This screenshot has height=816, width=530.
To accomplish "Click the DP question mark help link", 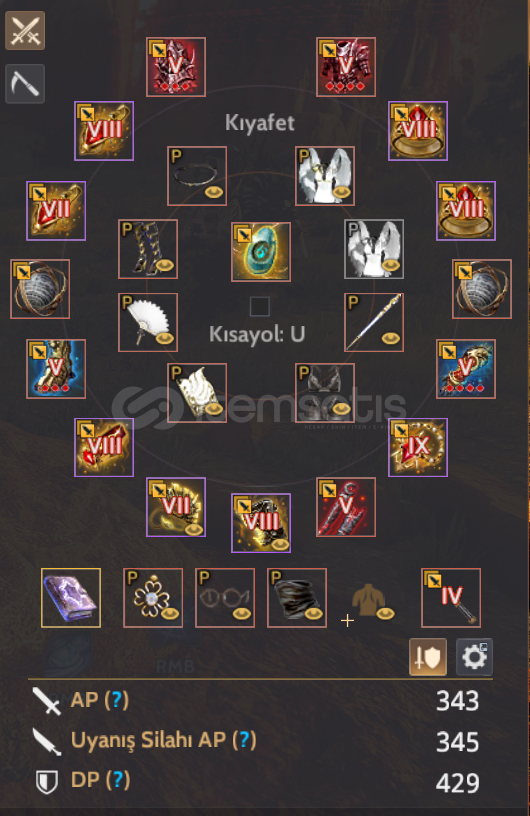I will click(118, 780).
